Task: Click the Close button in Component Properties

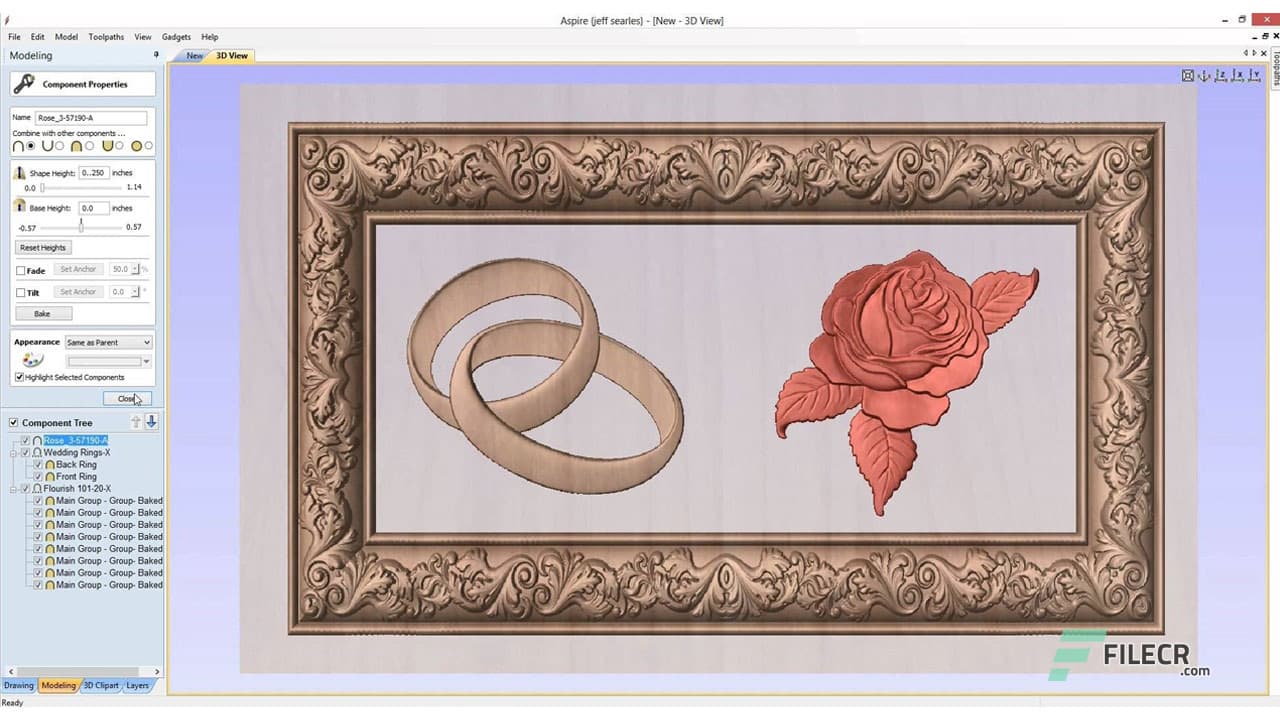Action: (x=128, y=398)
